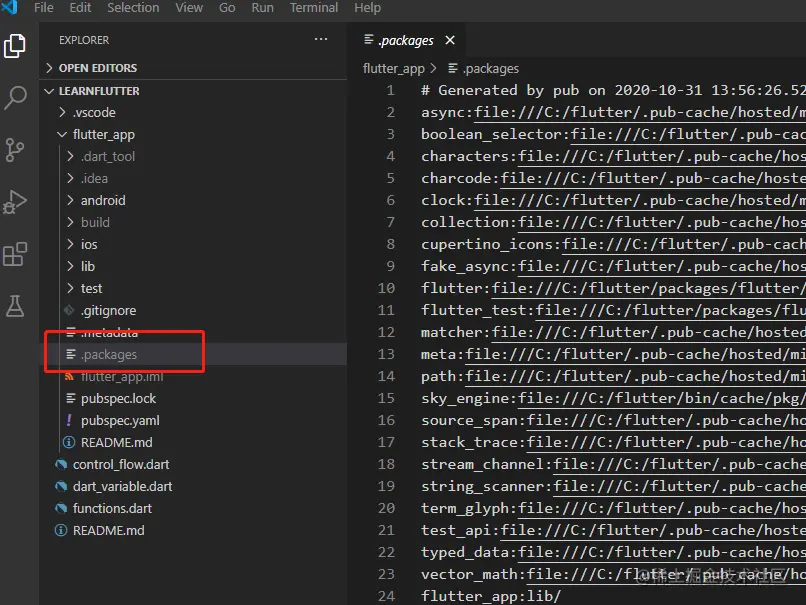
Task: Click the flutter_test file link on line 11
Action: (670, 310)
